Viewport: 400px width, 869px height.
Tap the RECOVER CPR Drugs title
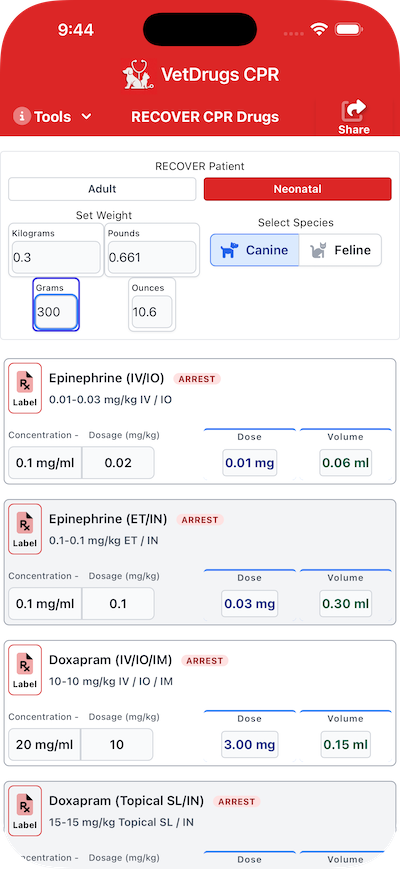point(205,117)
